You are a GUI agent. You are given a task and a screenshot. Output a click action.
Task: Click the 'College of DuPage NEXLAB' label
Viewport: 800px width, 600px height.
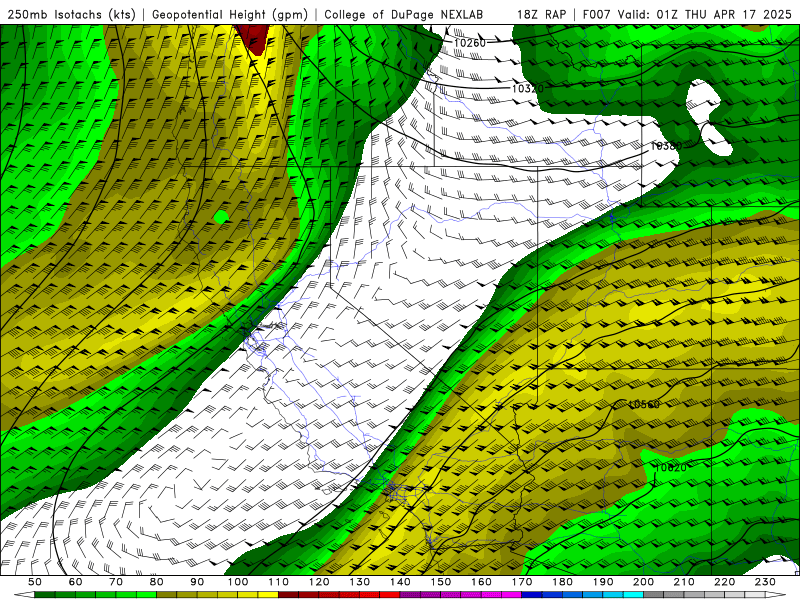(x=404, y=15)
